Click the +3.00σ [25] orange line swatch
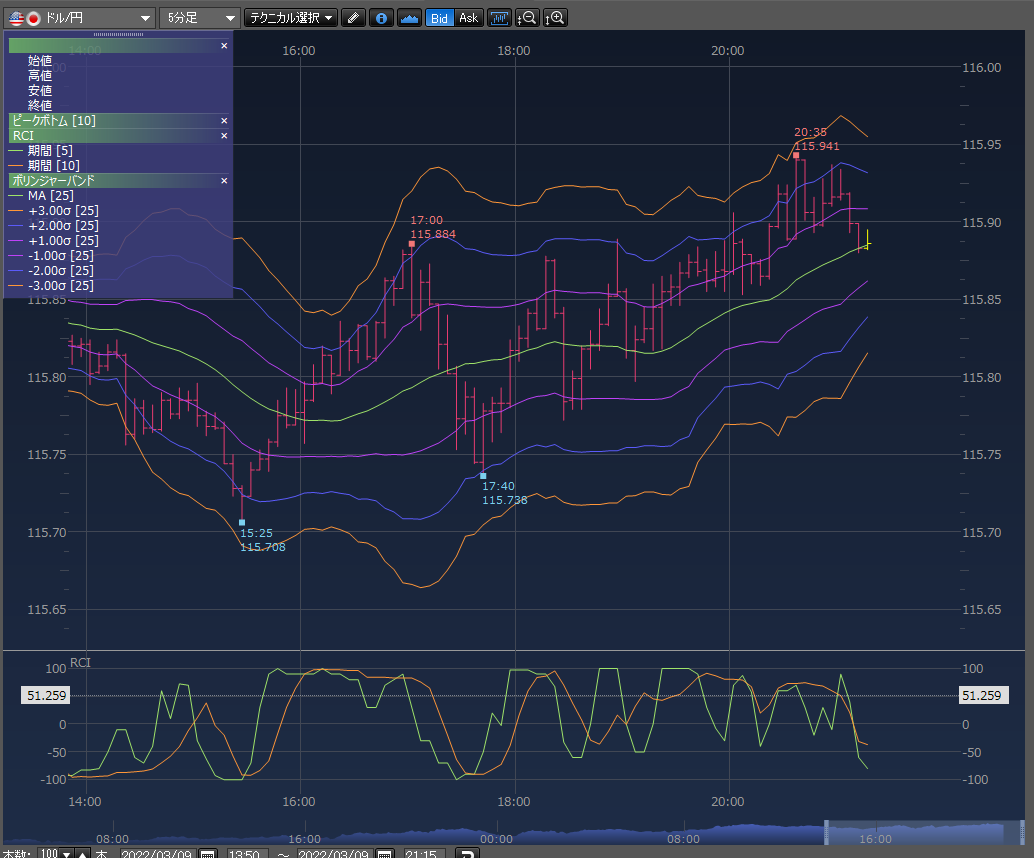This screenshot has height=858, width=1034. click(x=16, y=210)
